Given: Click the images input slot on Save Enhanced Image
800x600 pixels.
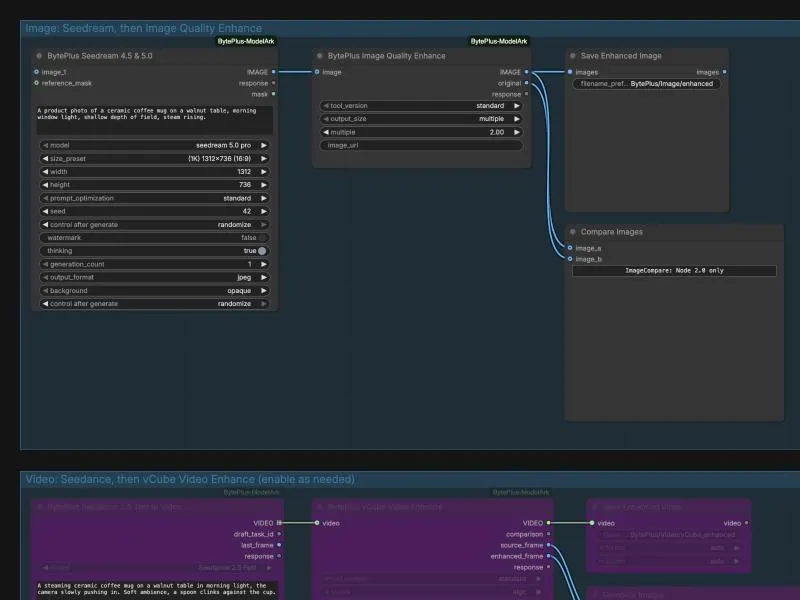Looking at the screenshot, I should coord(570,72).
